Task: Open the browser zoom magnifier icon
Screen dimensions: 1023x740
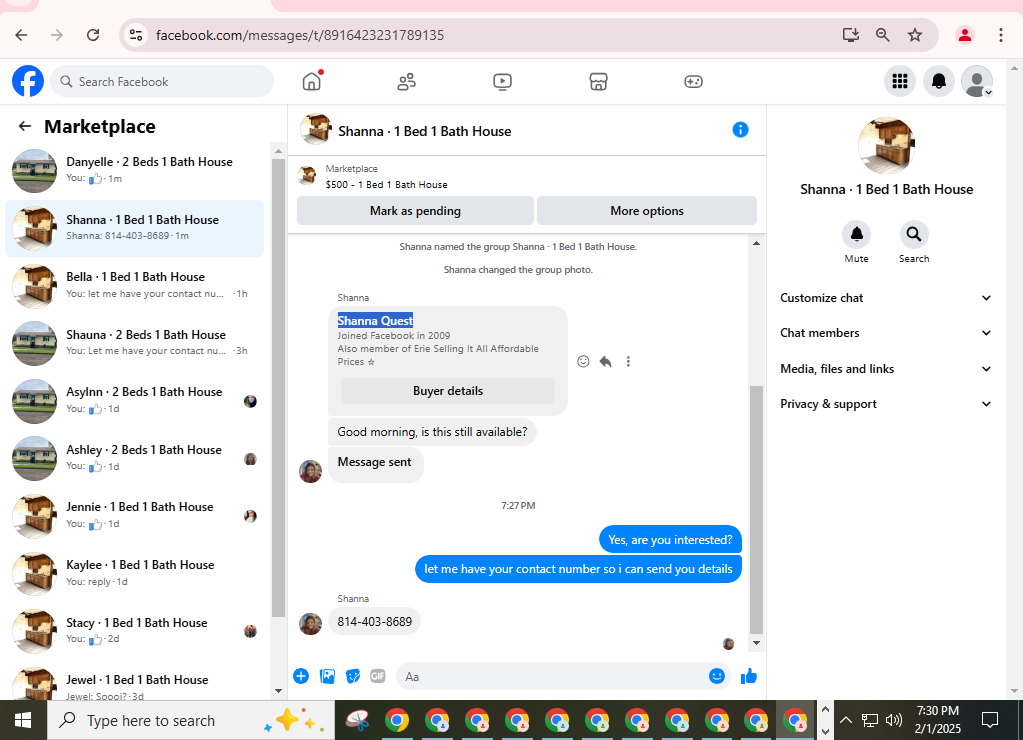Action: pos(882,35)
